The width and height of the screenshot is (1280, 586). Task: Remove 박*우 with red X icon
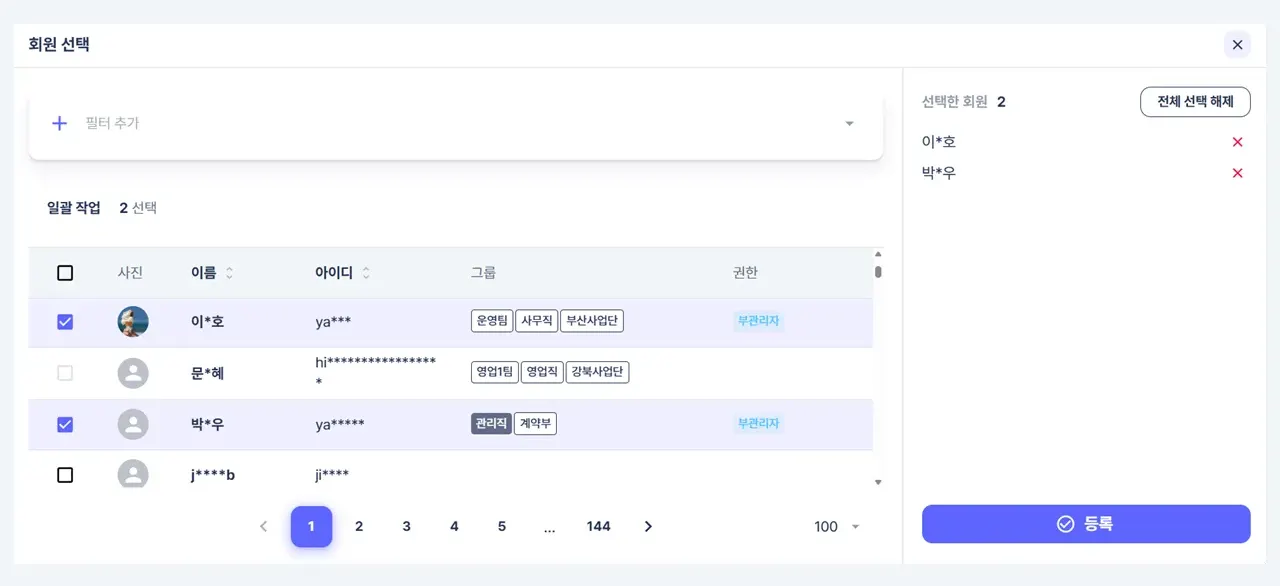1237,173
